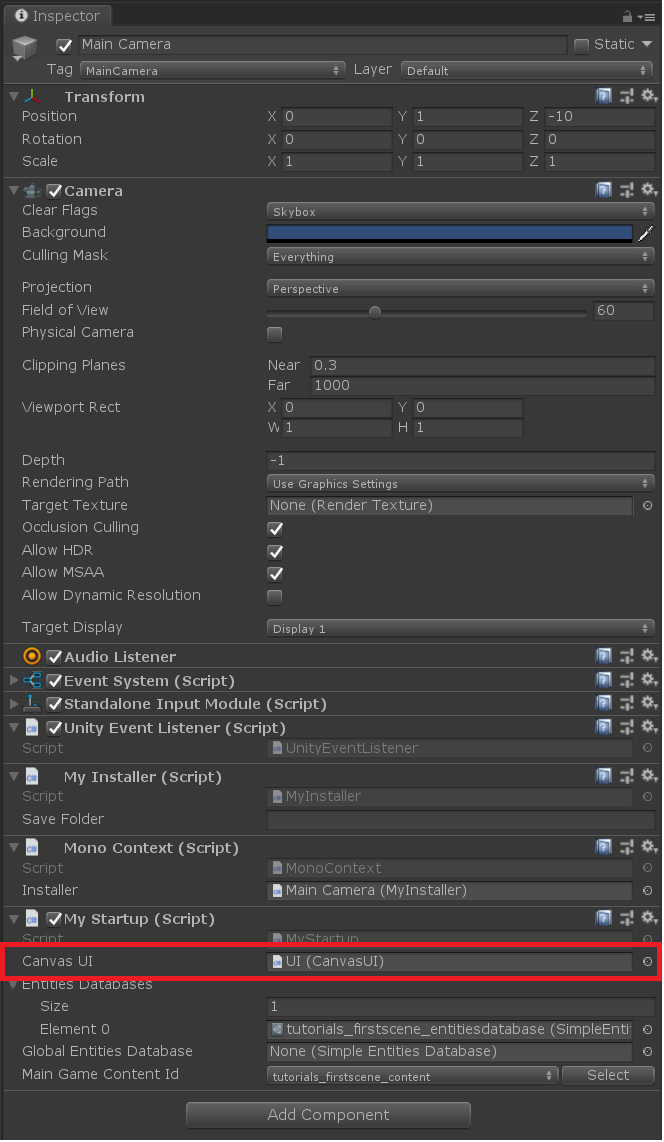Enable the Physical Camera checkbox
This screenshot has height=1142, width=664.
[274, 334]
